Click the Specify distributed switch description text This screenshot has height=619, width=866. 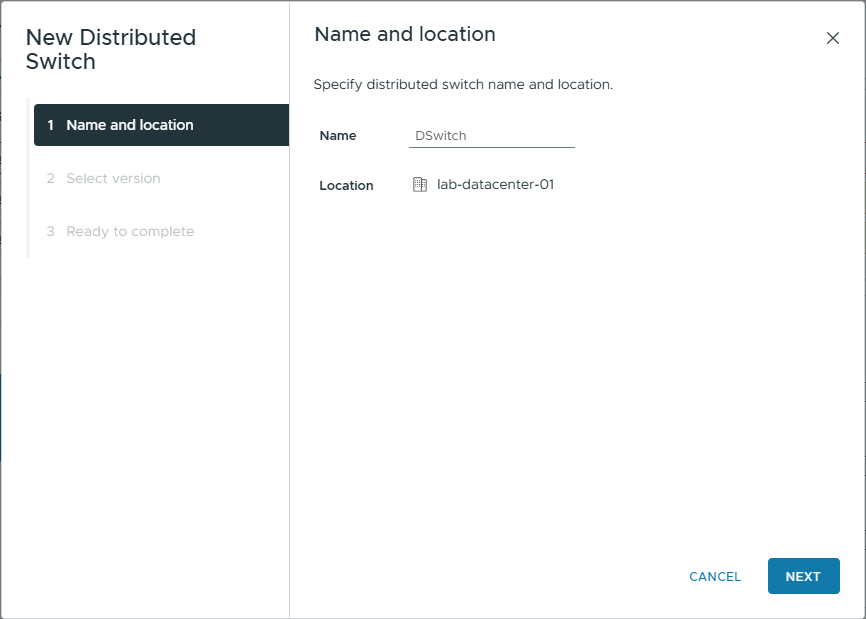463,85
